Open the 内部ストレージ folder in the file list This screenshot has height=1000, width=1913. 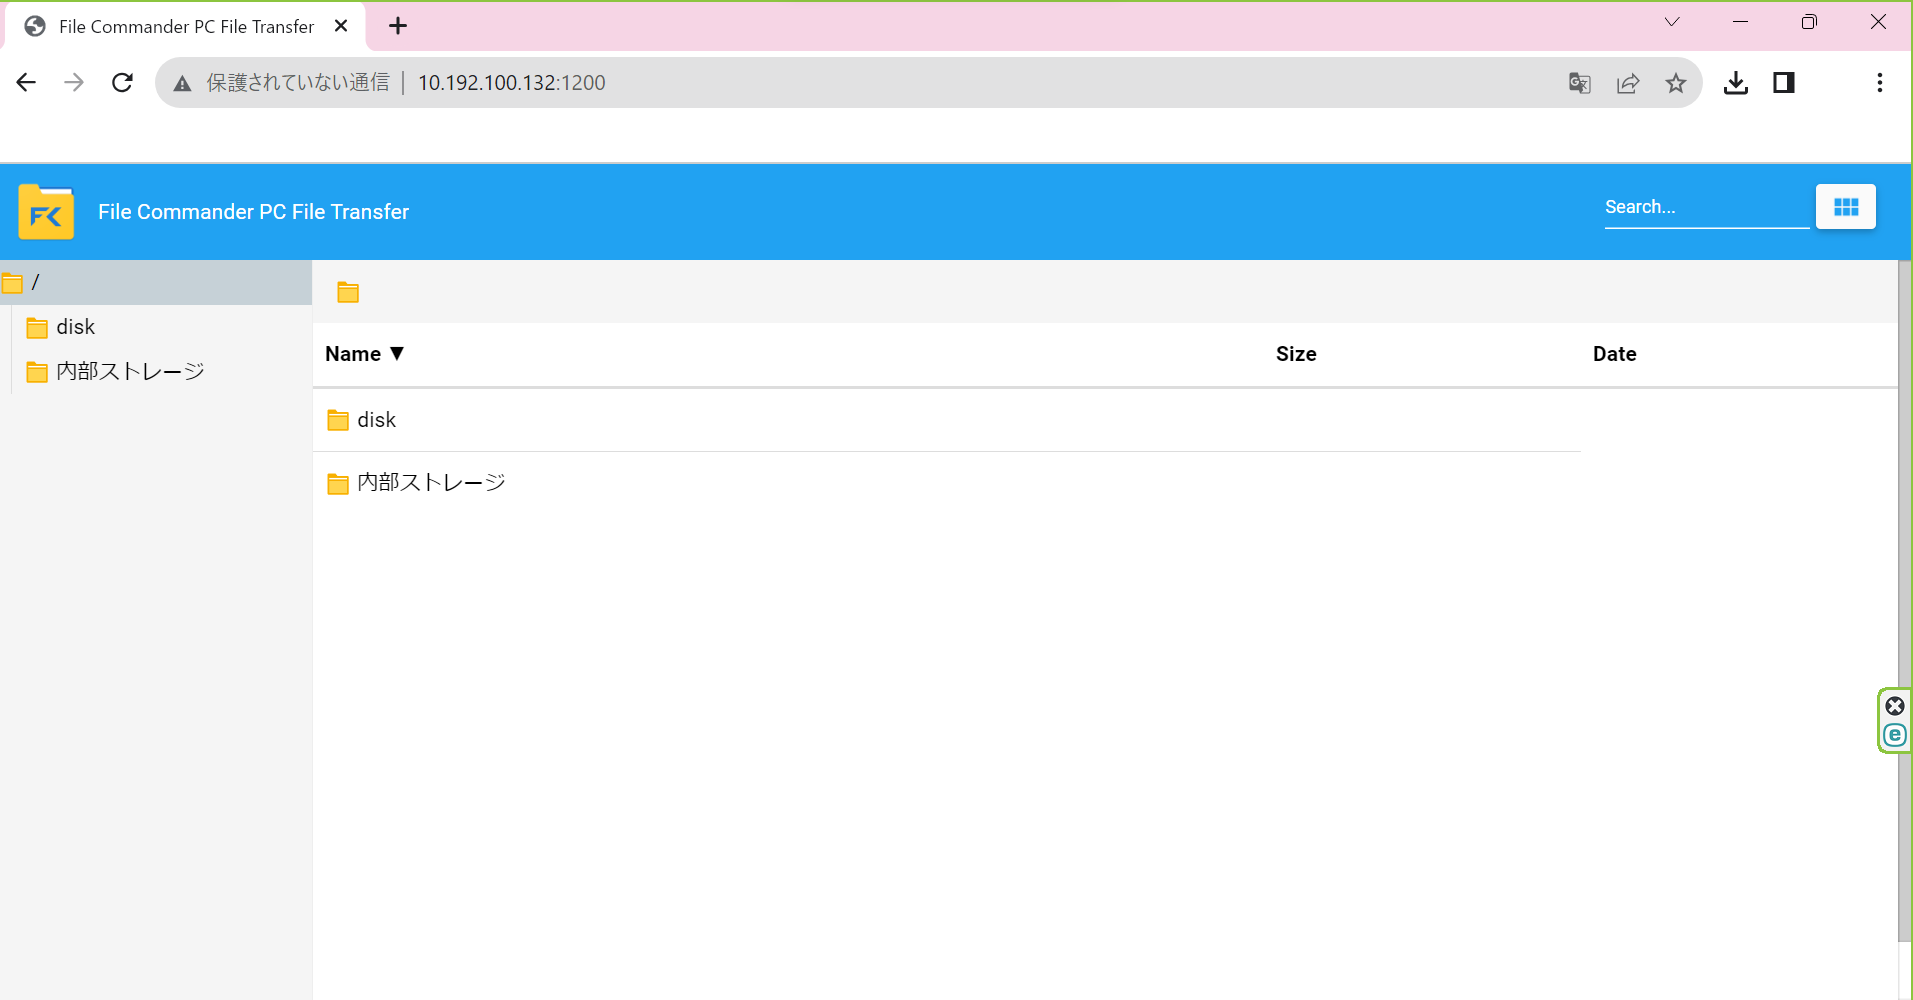tap(431, 482)
